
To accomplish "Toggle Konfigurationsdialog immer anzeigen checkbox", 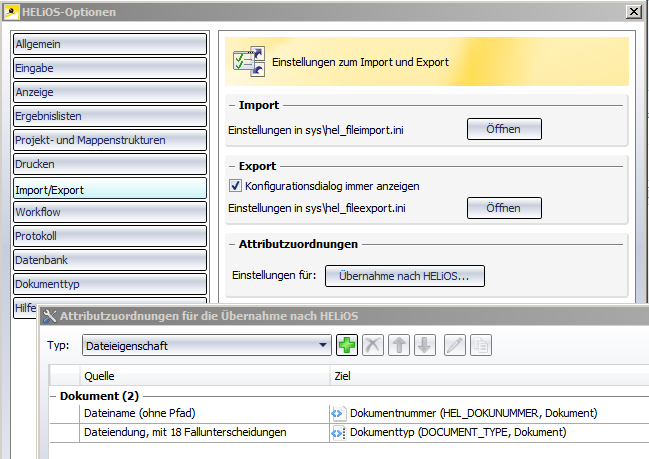I will coord(236,185).
